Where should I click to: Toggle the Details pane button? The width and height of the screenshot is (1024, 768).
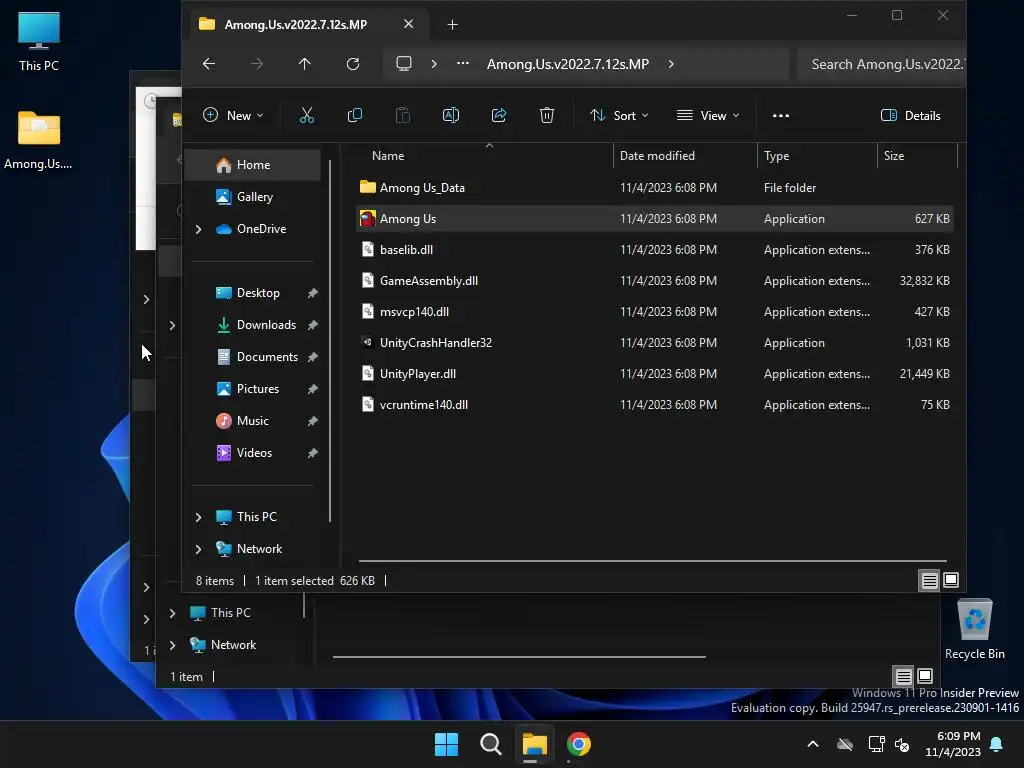910,116
